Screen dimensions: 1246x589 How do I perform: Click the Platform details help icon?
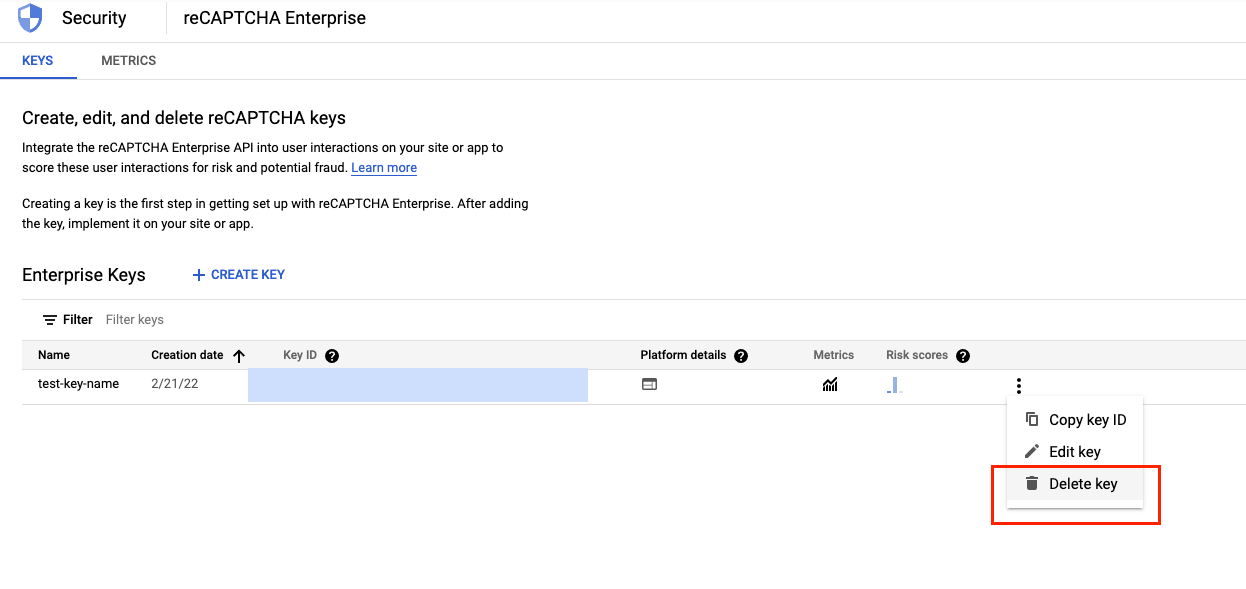click(740, 355)
